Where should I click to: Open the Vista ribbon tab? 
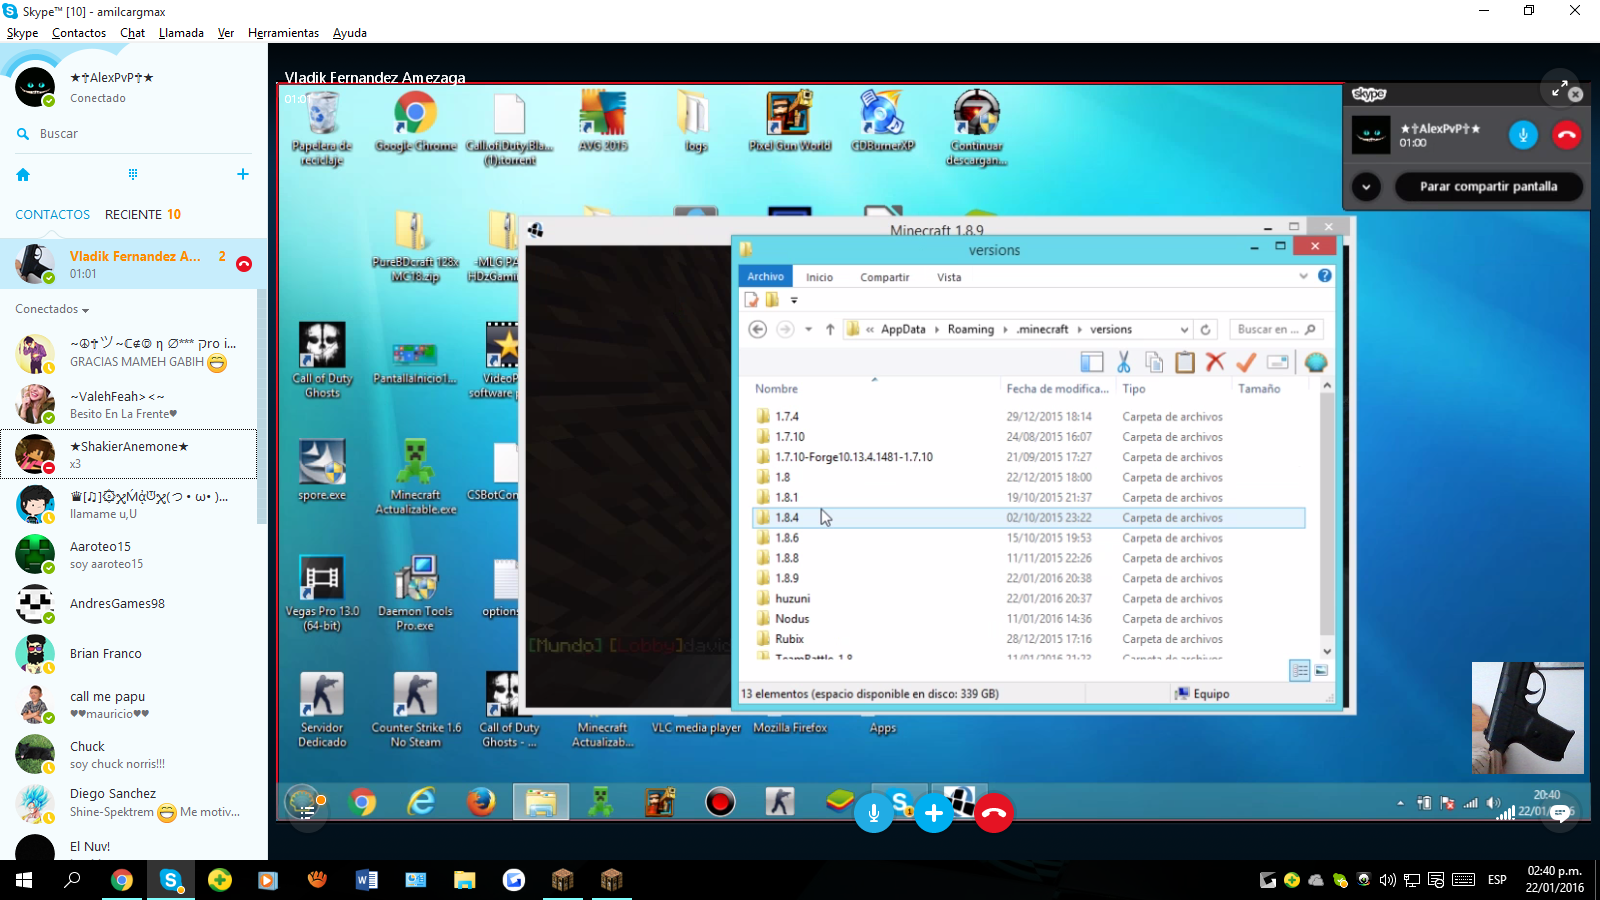[949, 277]
